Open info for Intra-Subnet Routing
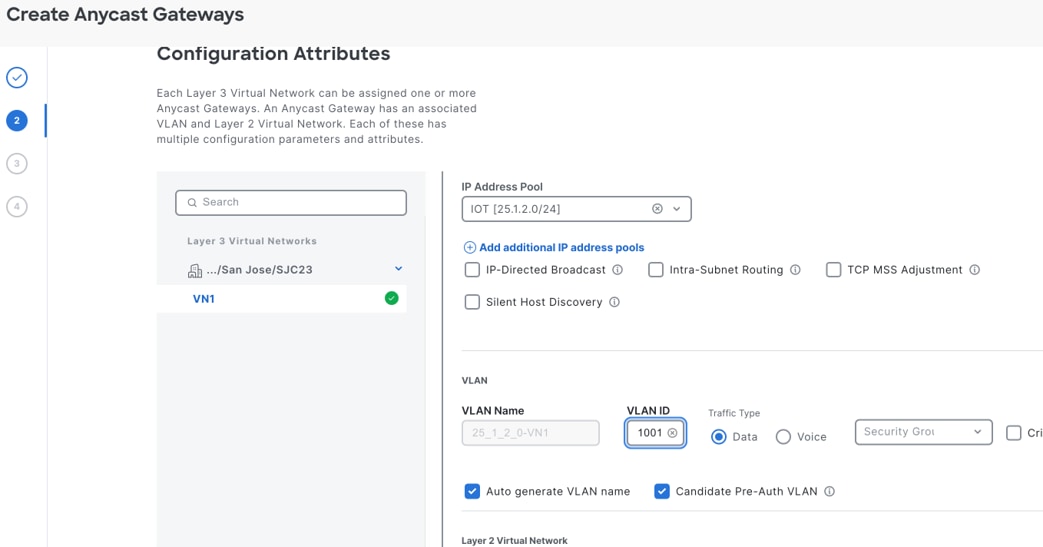The image size is (1043, 547). coord(795,270)
